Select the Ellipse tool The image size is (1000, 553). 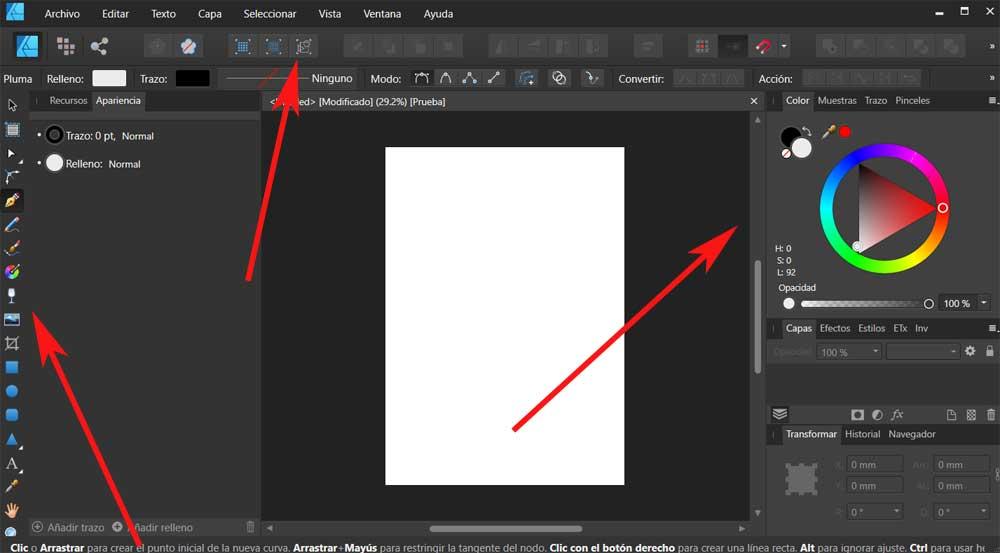click(12, 391)
